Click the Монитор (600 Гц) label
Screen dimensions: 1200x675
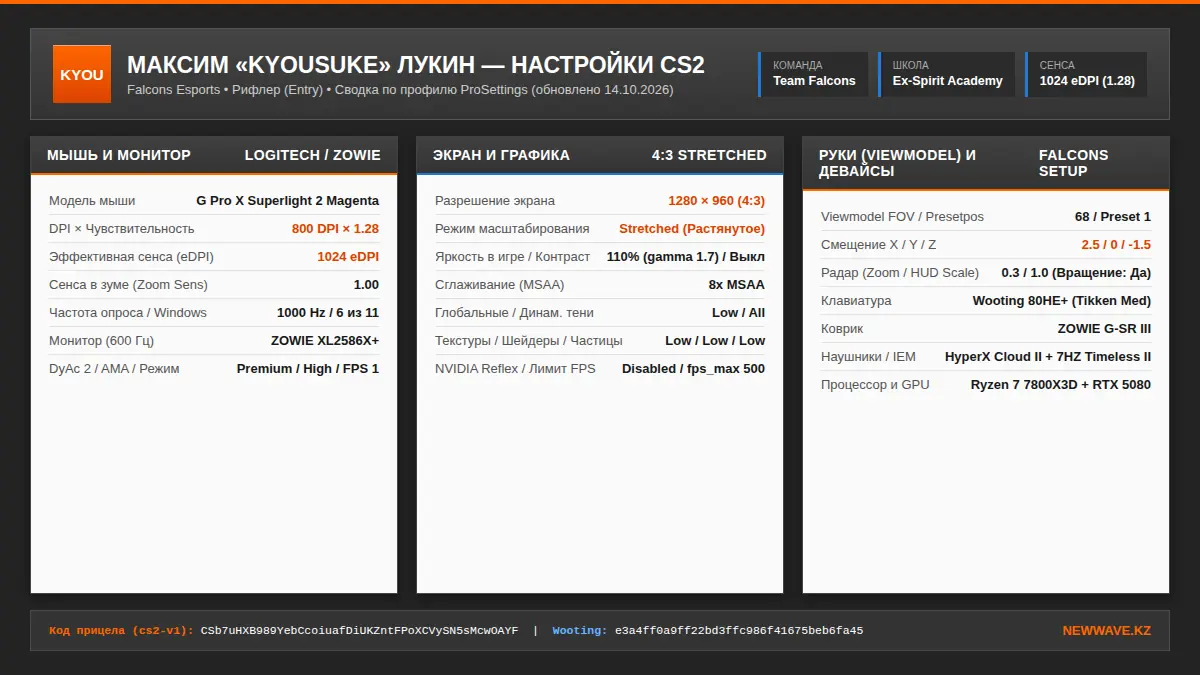pyautogui.click(x=103, y=340)
